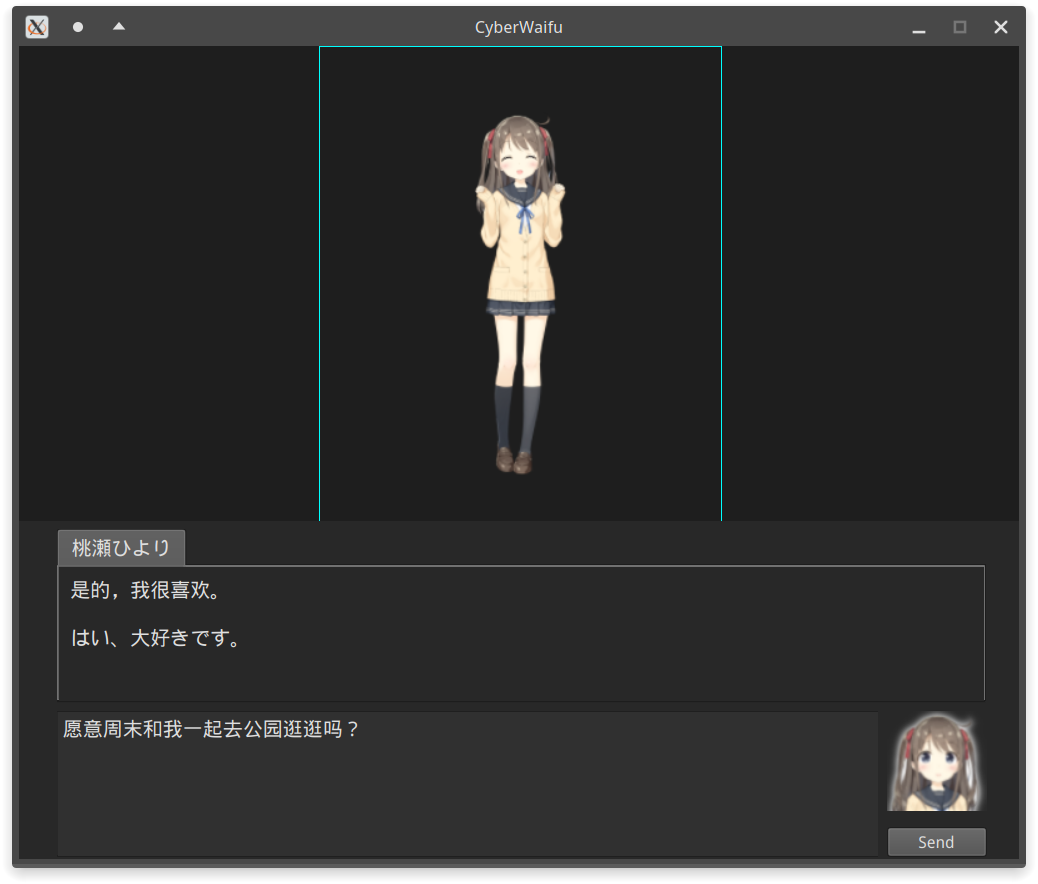Click the round dot sticky button in the title bar
This screenshot has width=1038, height=884.
78,27
